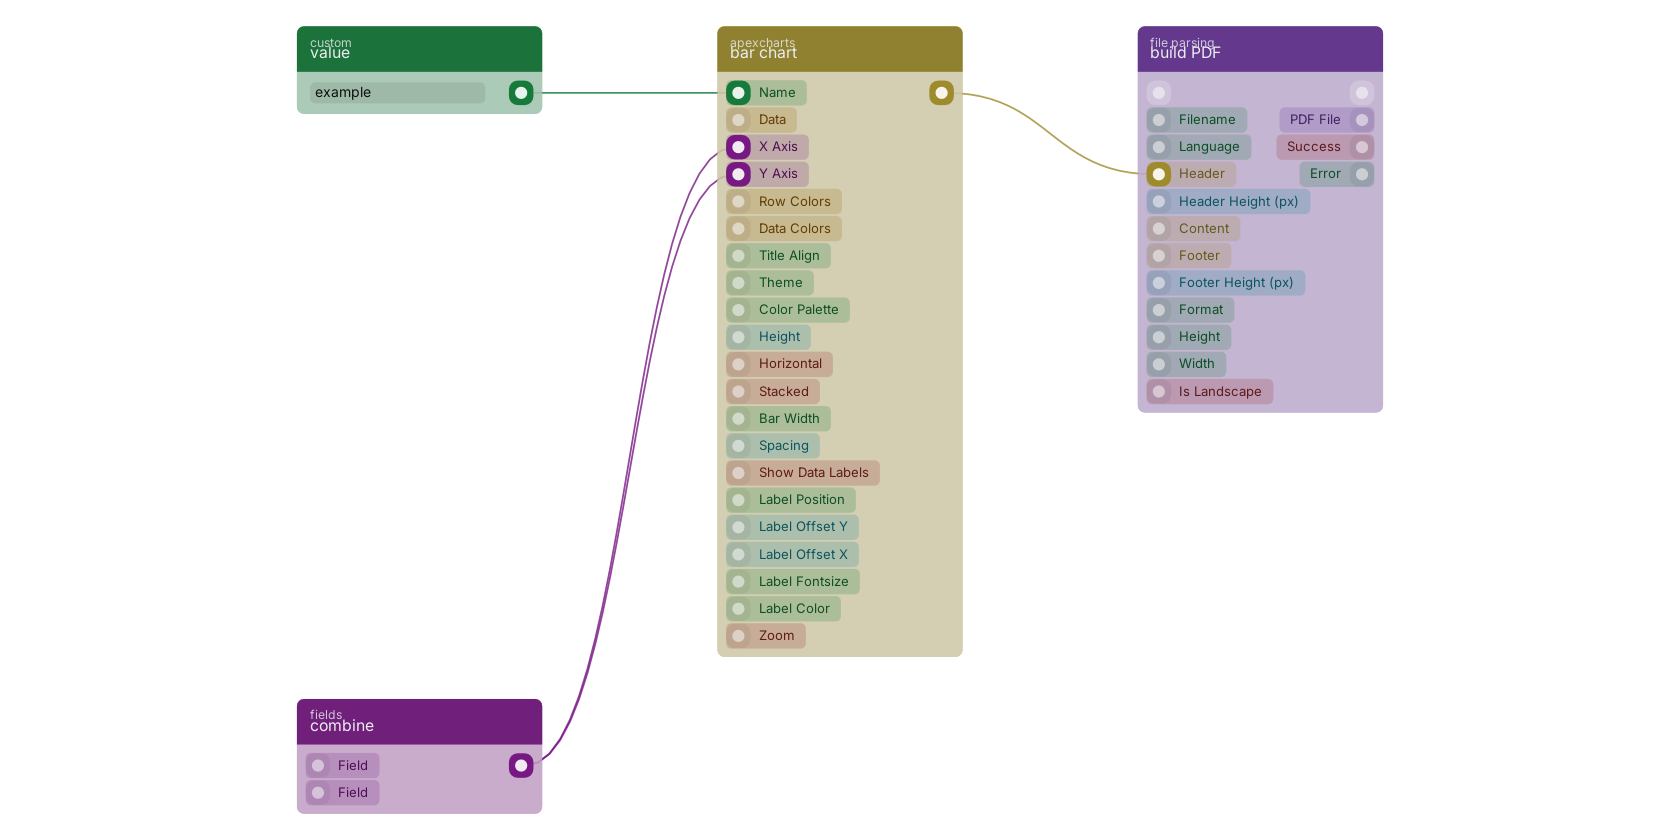Click the Show Data Labels input socket
The height and width of the screenshot is (840, 1680).
click(739, 473)
